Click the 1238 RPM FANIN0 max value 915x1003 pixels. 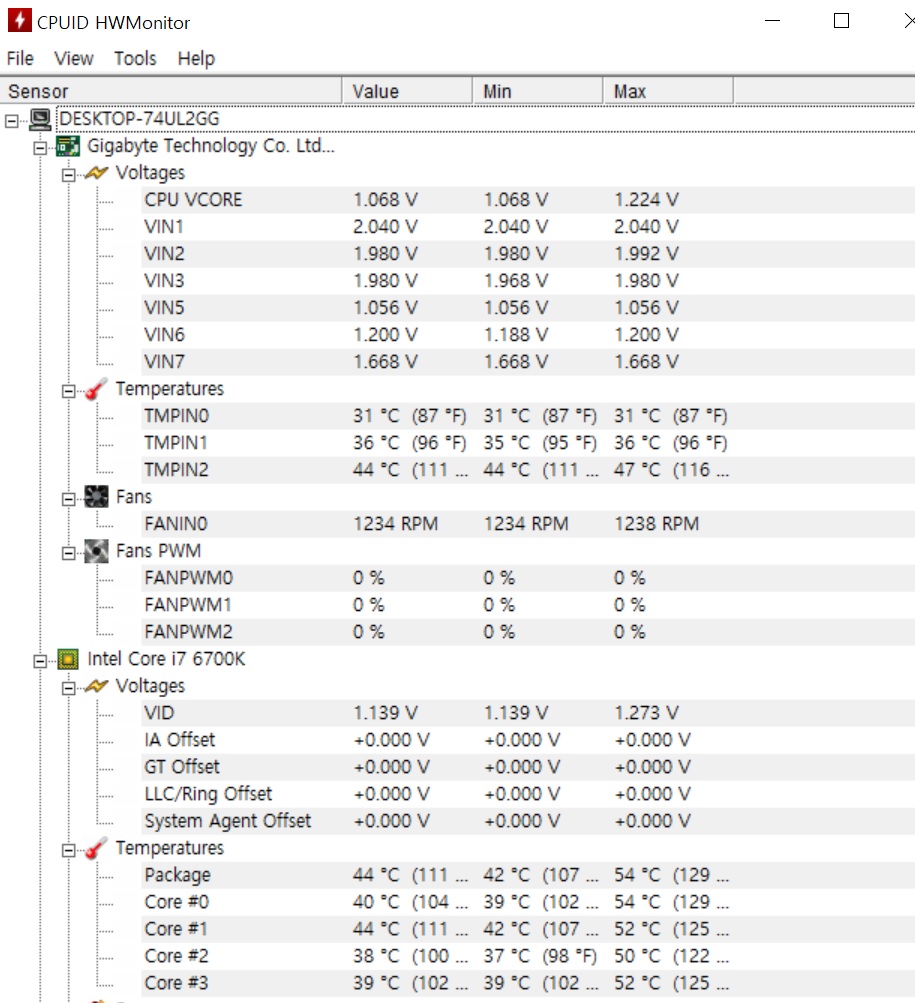click(x=656, y=524)
